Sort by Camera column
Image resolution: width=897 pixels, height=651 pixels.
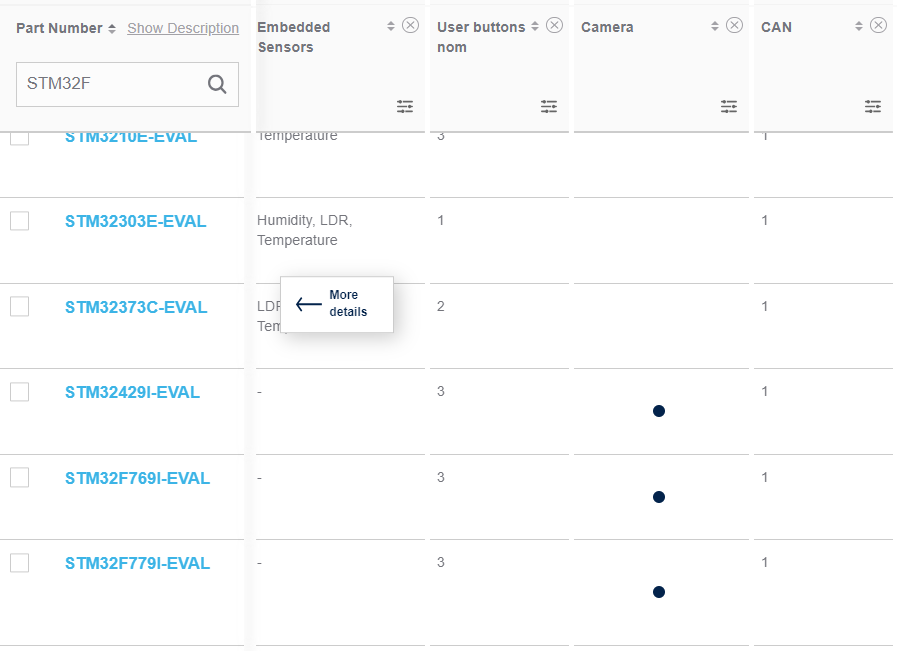715,26
